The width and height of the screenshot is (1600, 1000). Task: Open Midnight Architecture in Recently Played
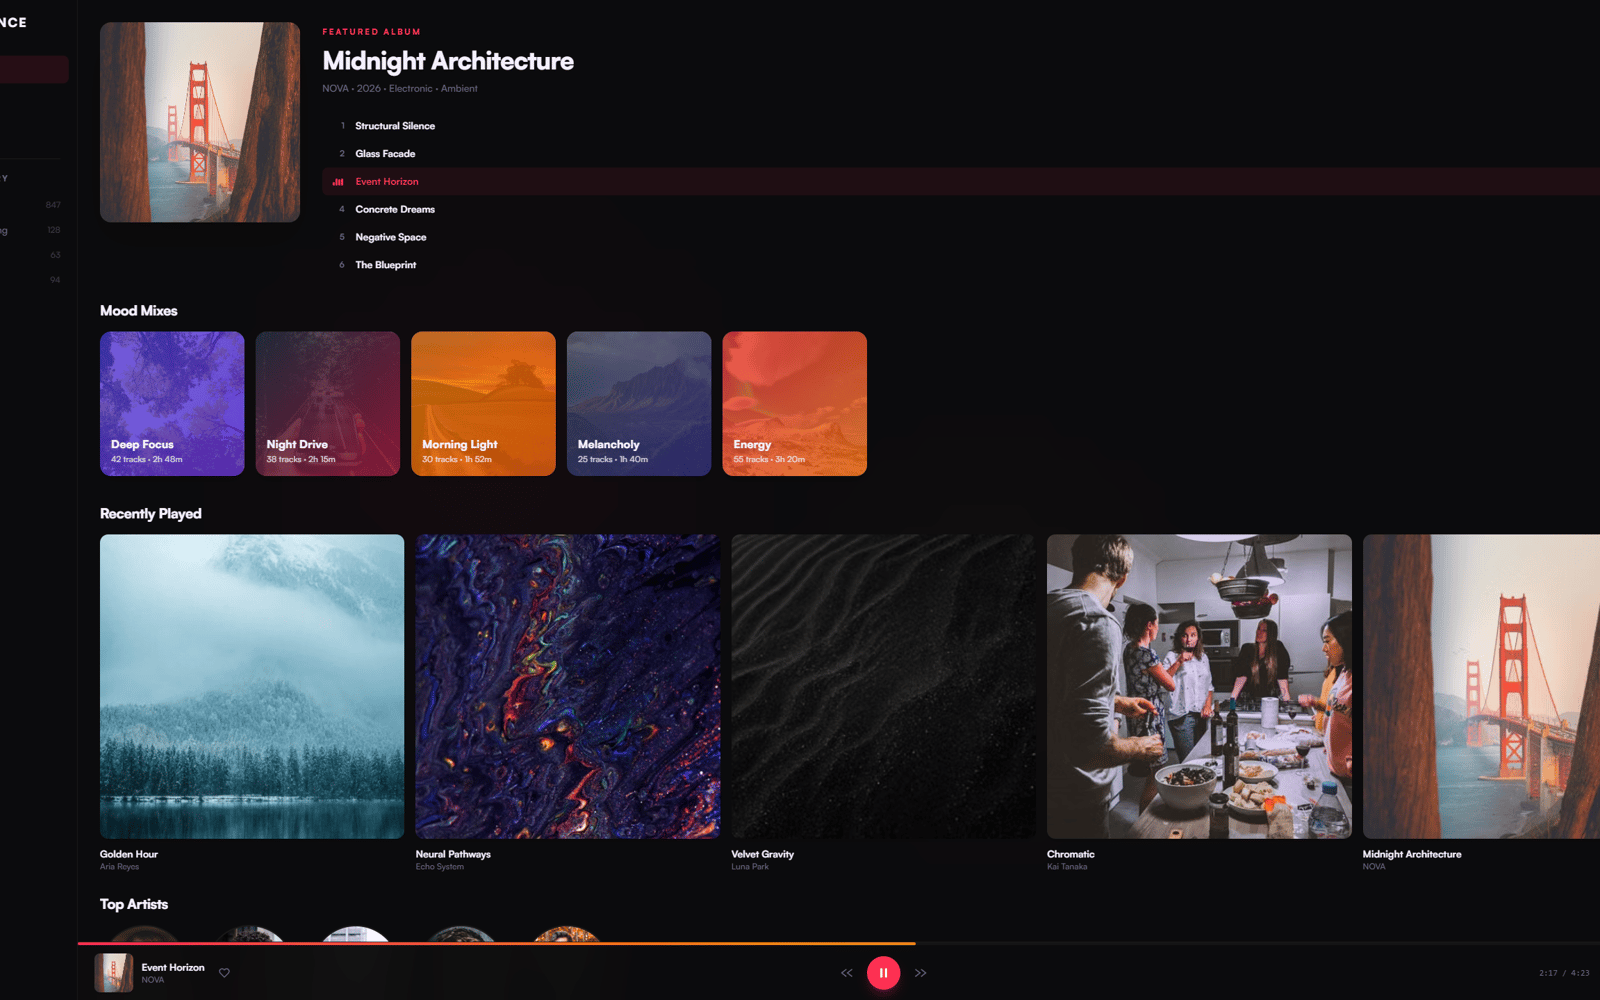coord(1481,686)
